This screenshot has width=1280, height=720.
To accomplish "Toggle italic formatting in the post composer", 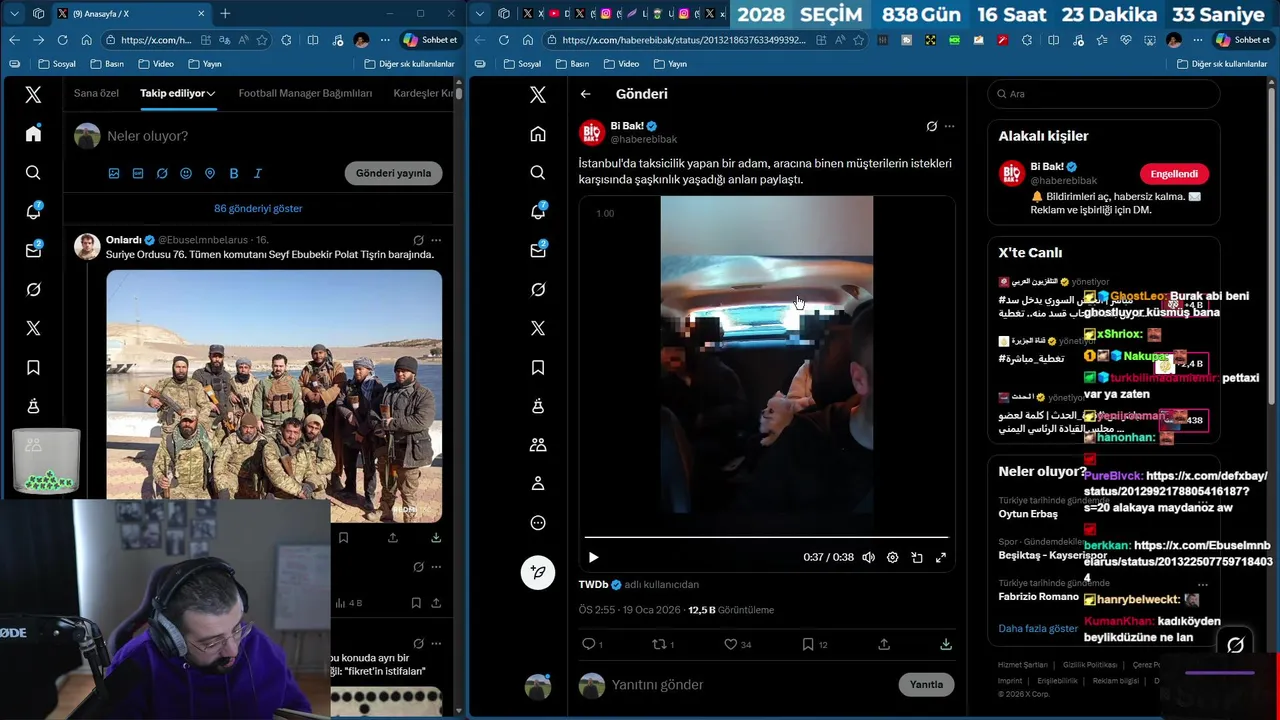I will coord(258,173).
